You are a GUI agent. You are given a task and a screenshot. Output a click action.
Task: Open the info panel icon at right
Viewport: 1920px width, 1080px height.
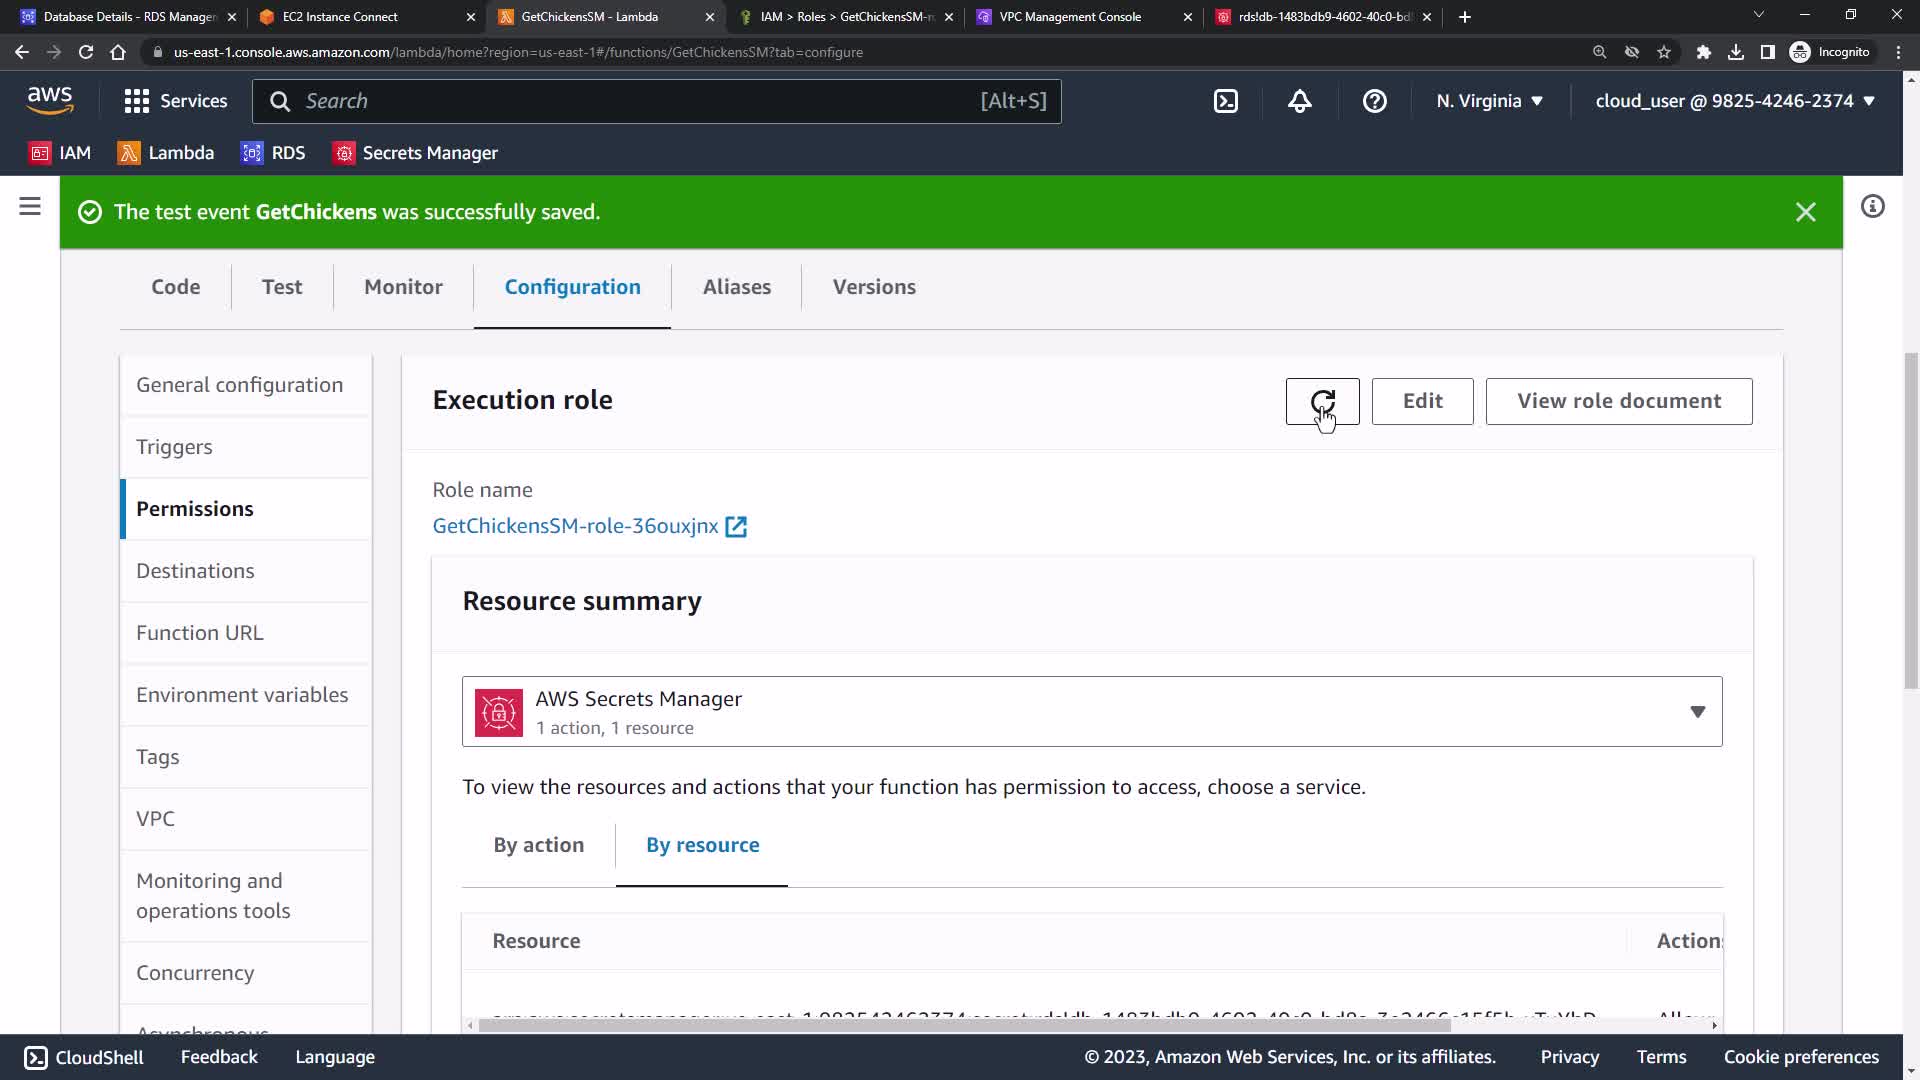[1872, 207]
